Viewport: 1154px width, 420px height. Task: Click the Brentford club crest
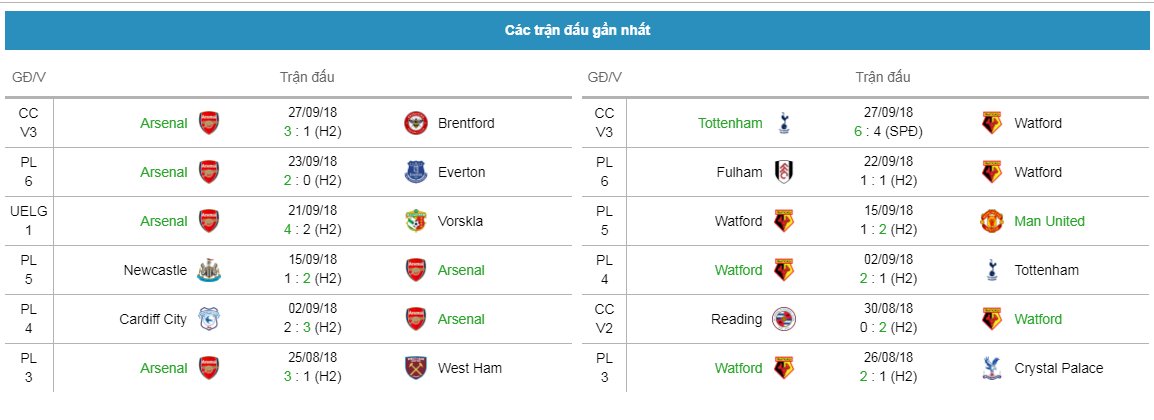[x=416, y=123]
